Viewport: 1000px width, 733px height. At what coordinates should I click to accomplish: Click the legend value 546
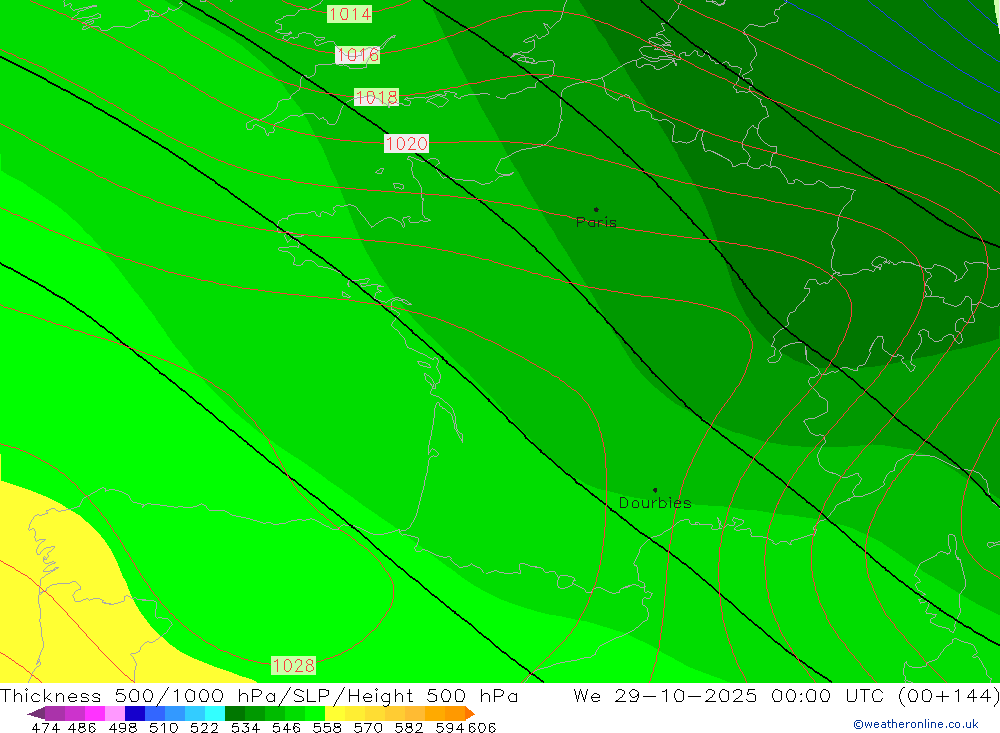click(x=286, y=727)
